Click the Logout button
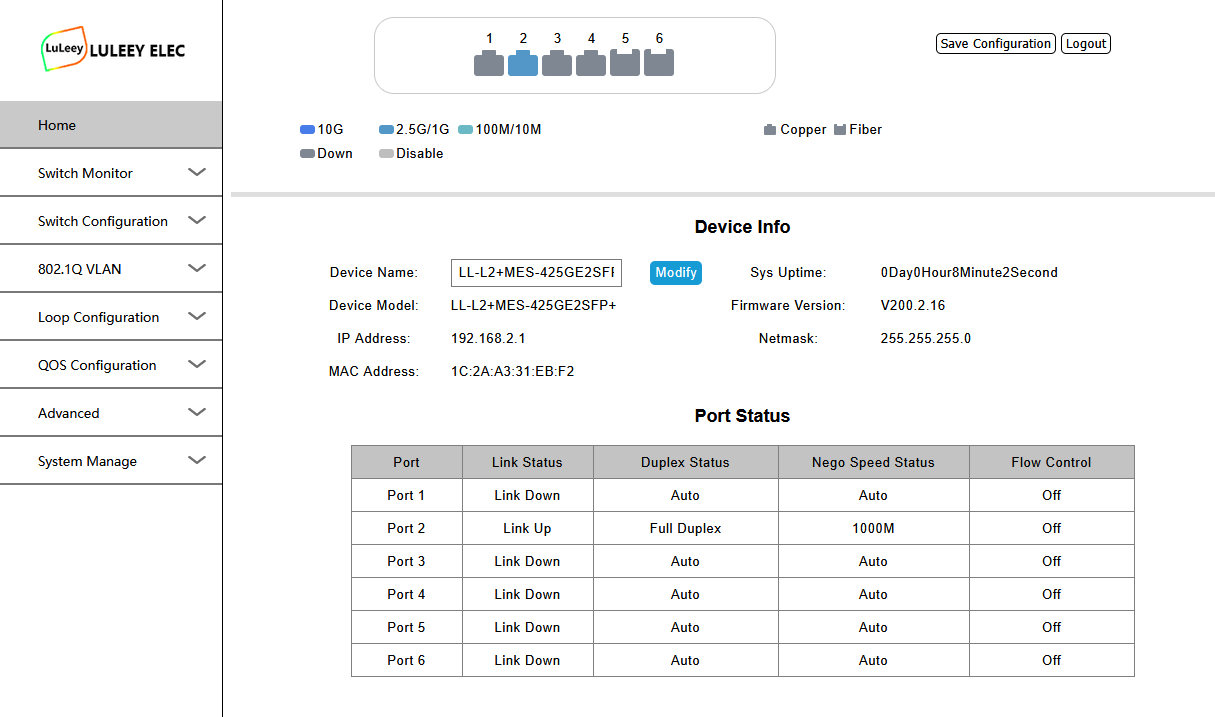The width and height of the screenshot is (1215, 717). (x=1086, y=44)
